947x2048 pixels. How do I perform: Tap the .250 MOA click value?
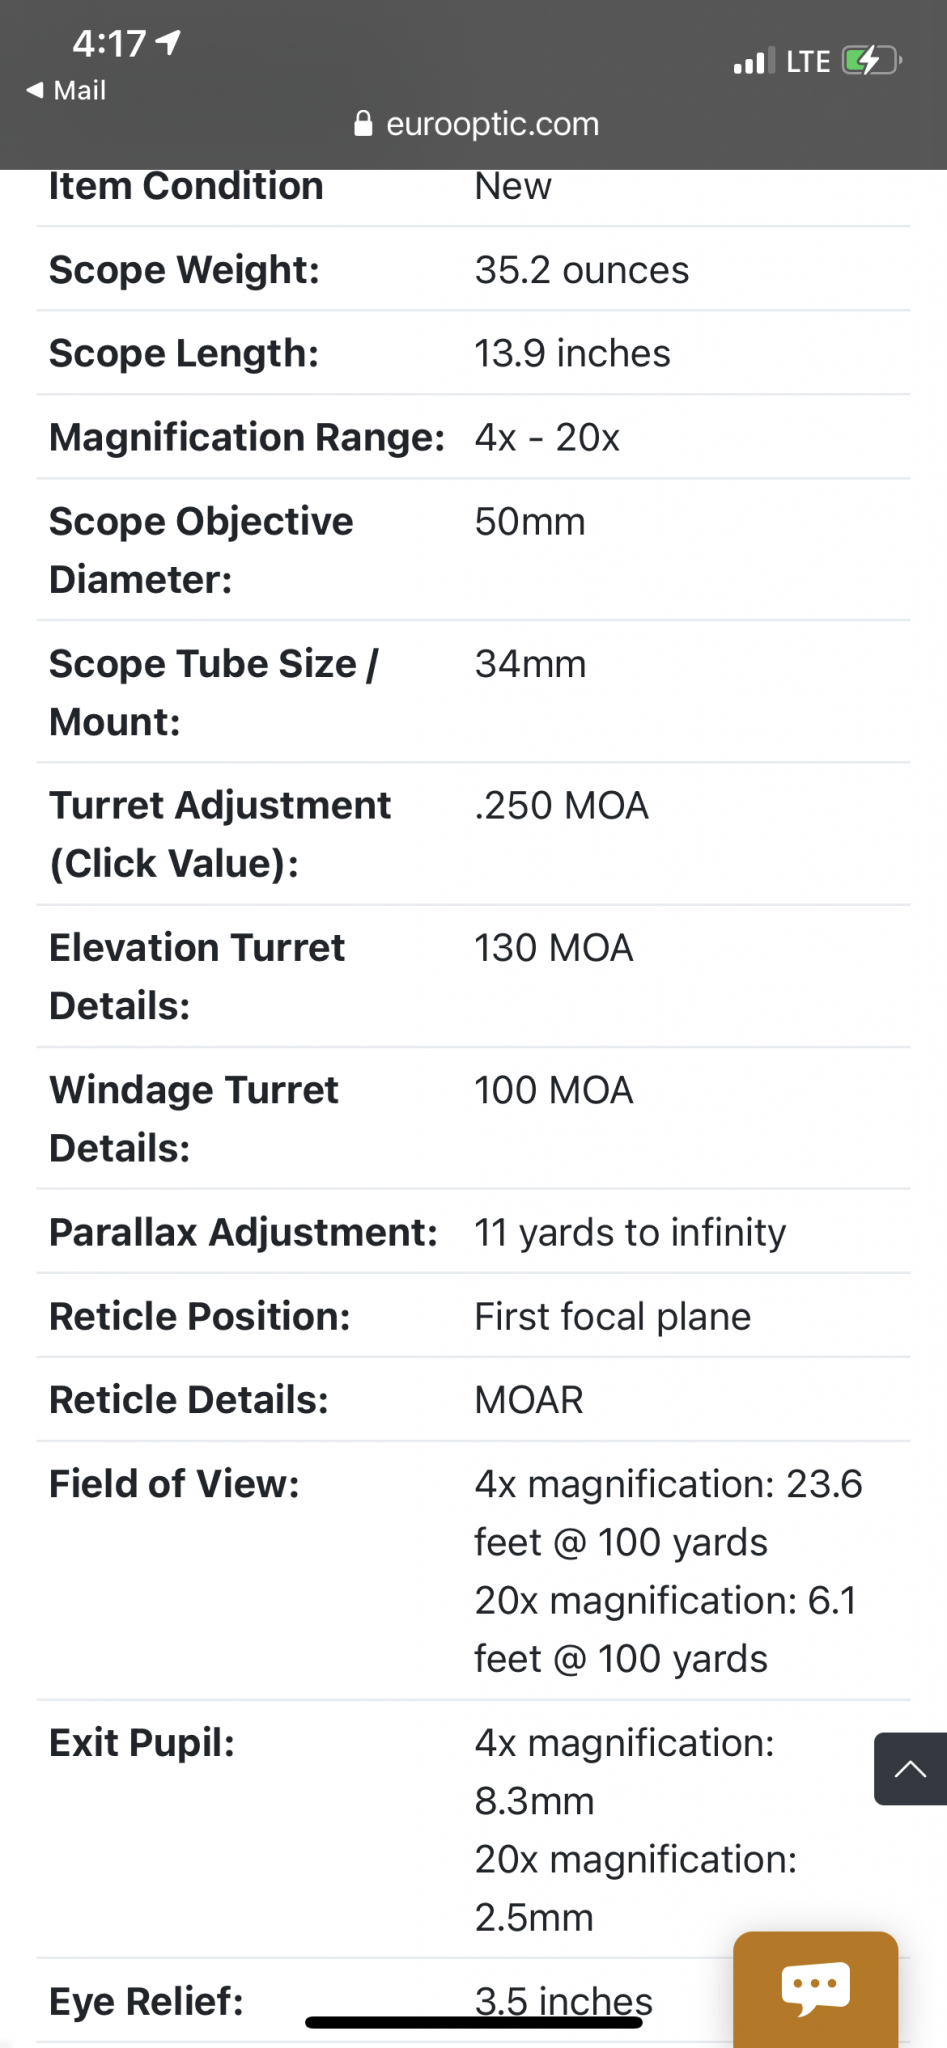(x=561, y=806)
